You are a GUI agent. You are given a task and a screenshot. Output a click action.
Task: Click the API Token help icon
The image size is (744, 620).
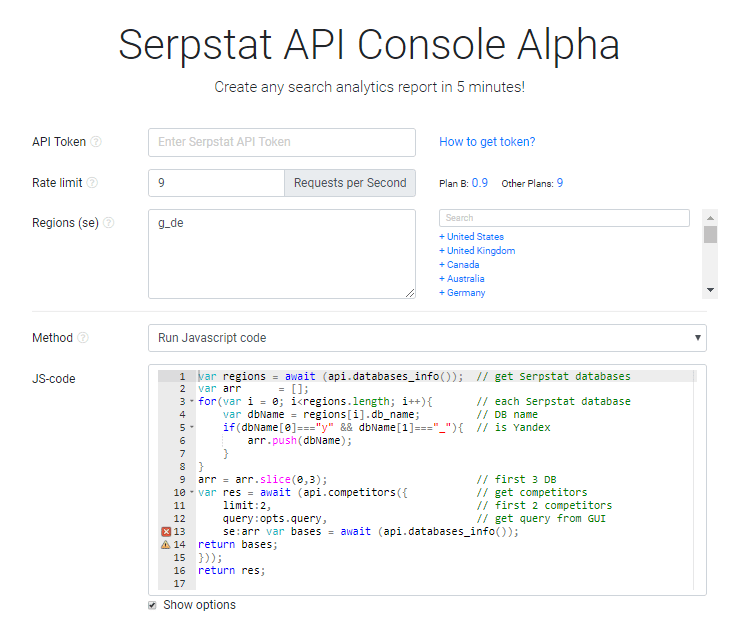[96, 142]
